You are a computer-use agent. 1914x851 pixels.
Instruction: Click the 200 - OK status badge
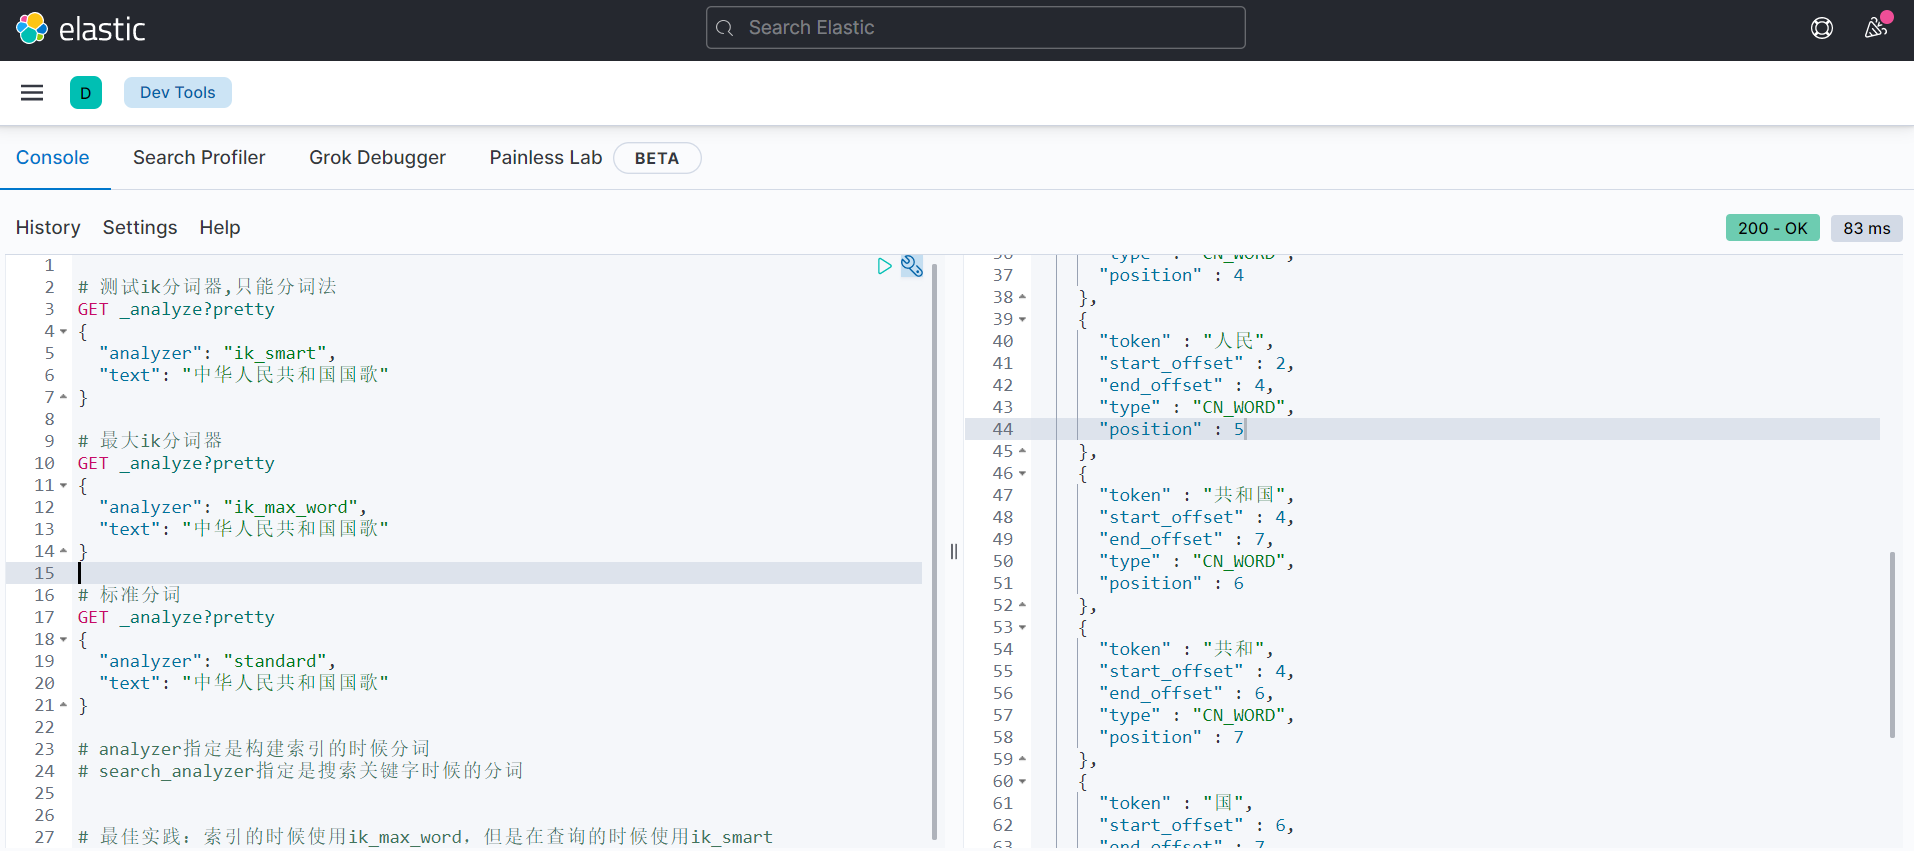[x=1772, y=228]
